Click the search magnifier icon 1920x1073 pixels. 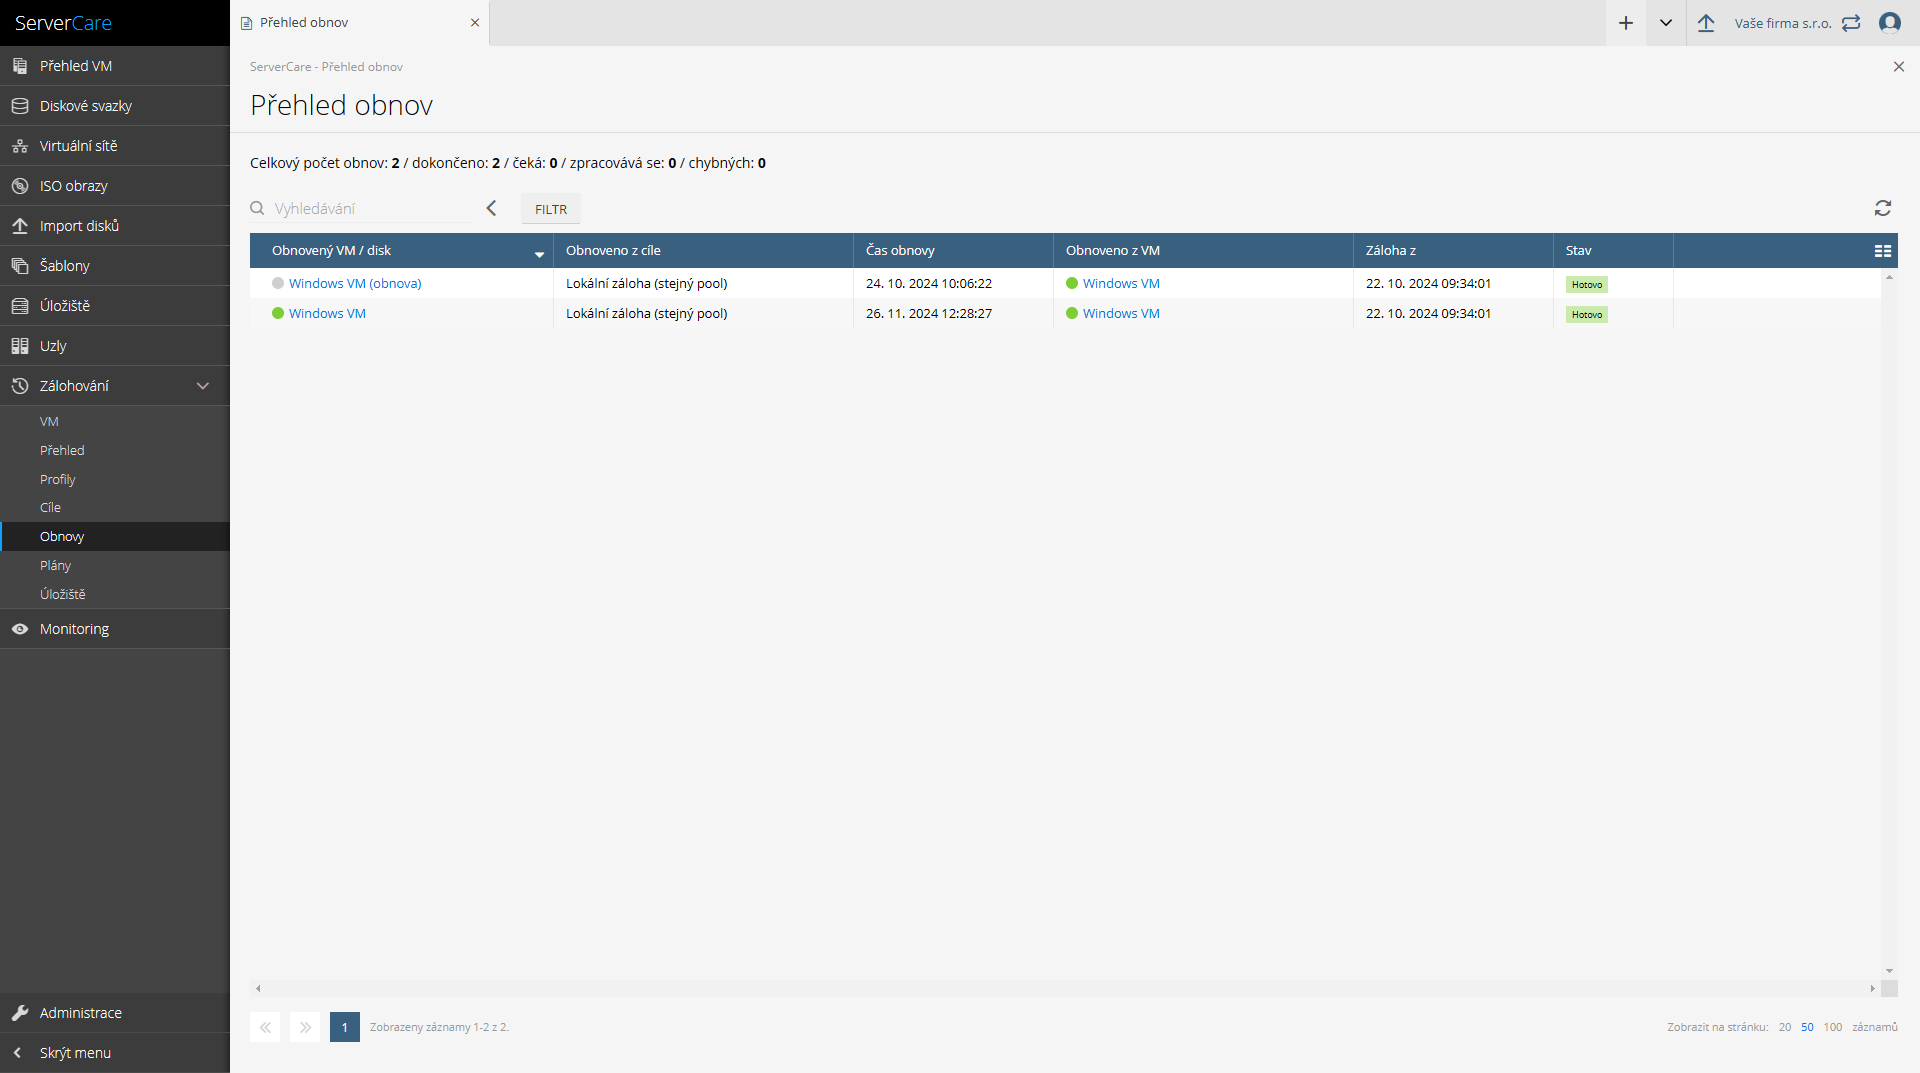(x=257, y=208)
